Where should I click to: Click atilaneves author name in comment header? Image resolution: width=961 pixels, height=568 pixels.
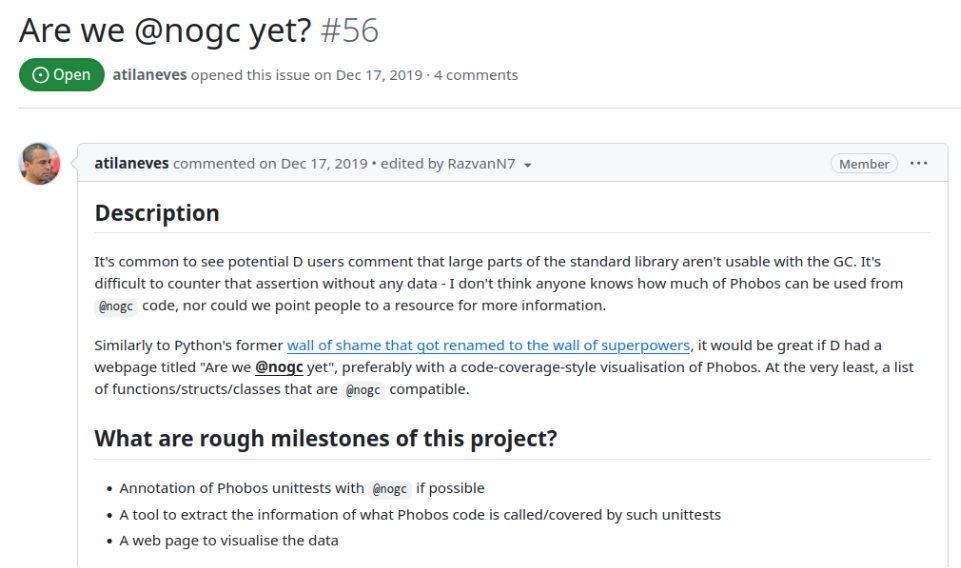[x=131, y=164]
